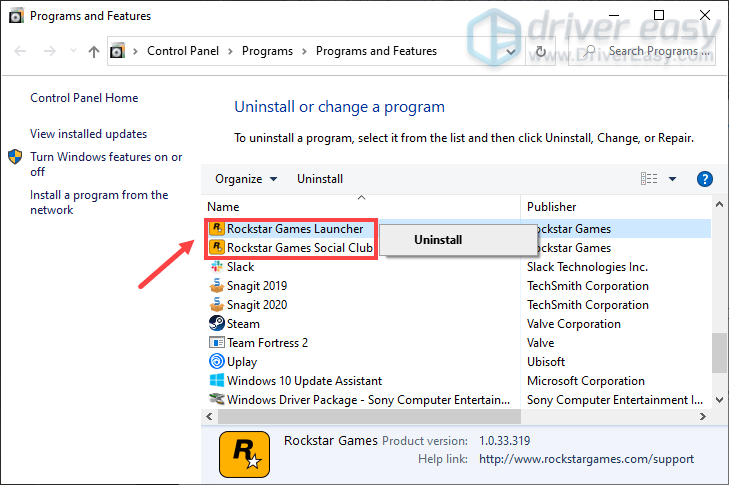Viewport: 729px width, 485px height.
Task: Click the Back navigation arrow
Action: (20, 51)
